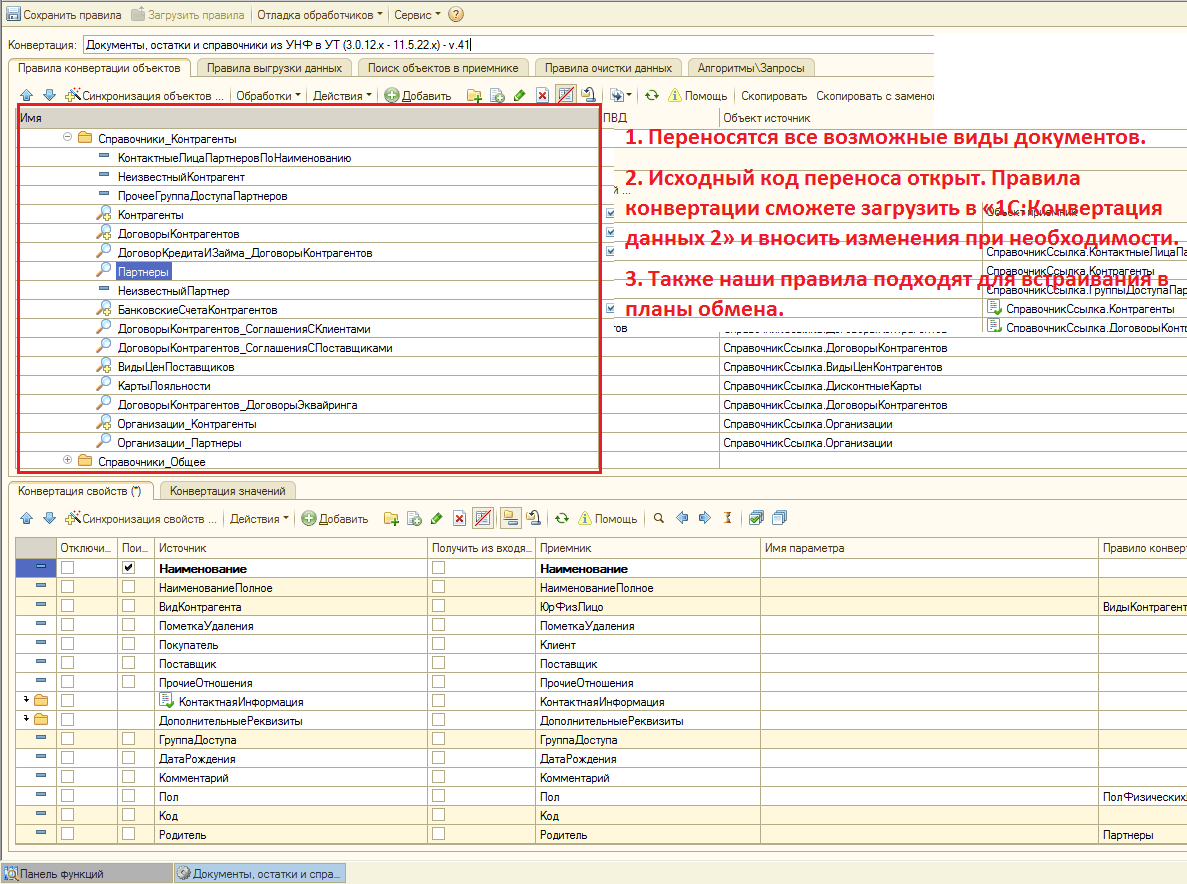Tick Поиск checkbox for Код row
1187x884 pixels.
click(x=129, y=815)
